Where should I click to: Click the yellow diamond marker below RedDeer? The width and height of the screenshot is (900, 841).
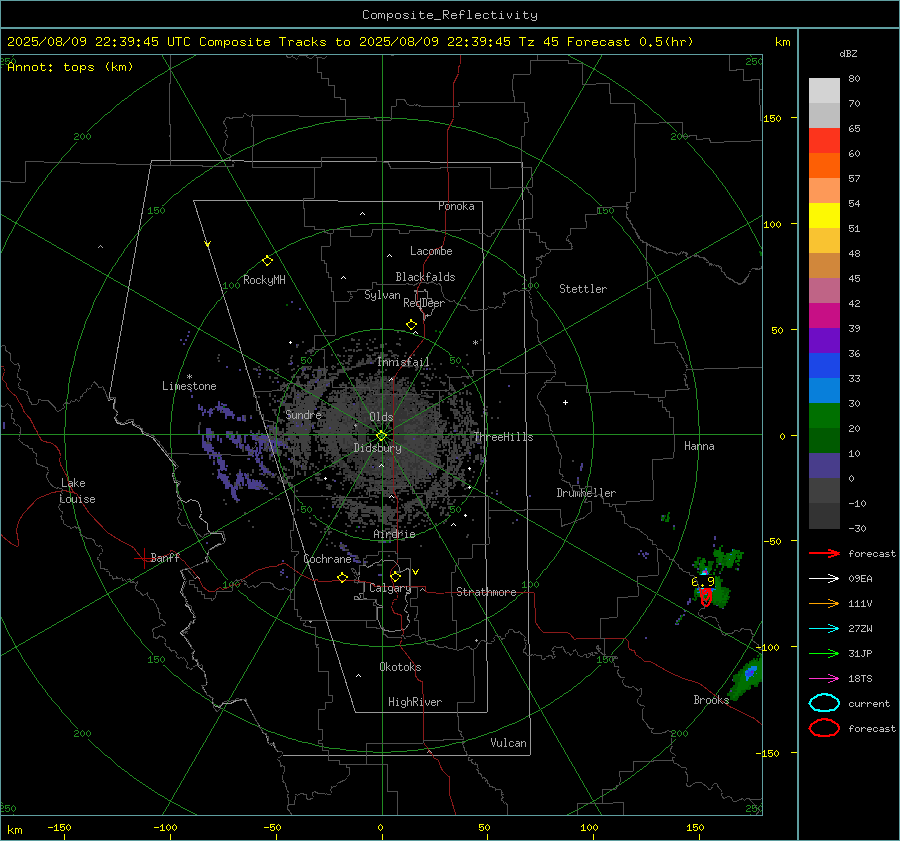pyautogui.click(x=411, y=325)
